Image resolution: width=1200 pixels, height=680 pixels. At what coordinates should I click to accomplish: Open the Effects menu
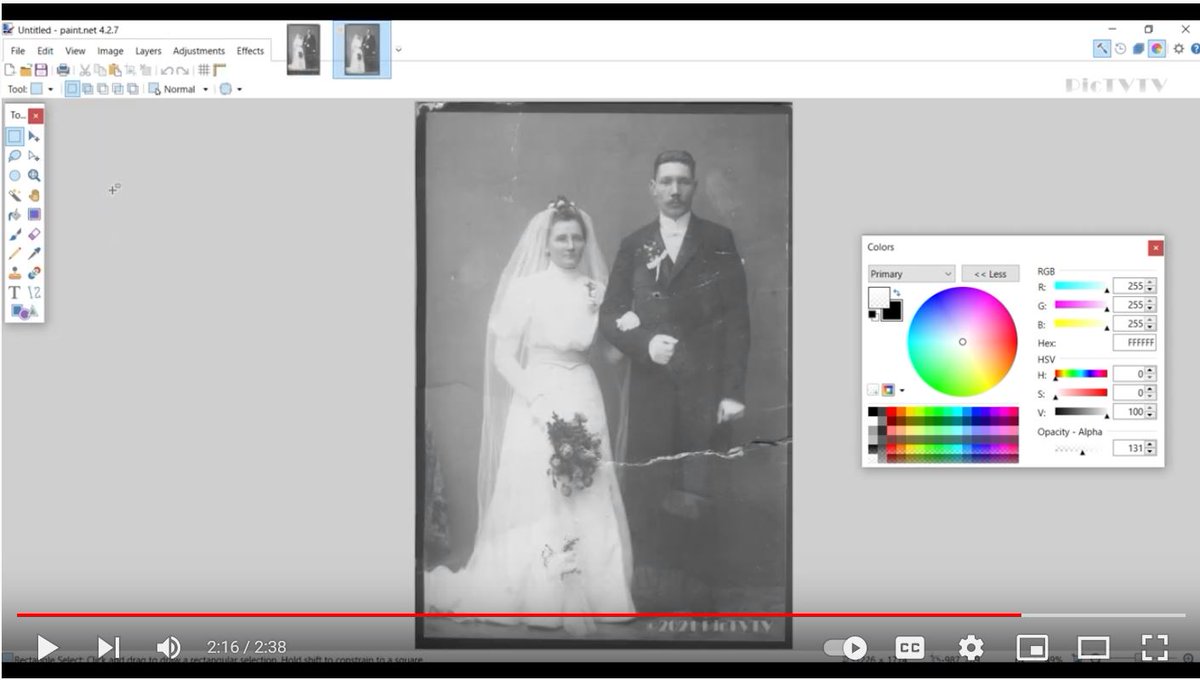[x=250, y=51]
